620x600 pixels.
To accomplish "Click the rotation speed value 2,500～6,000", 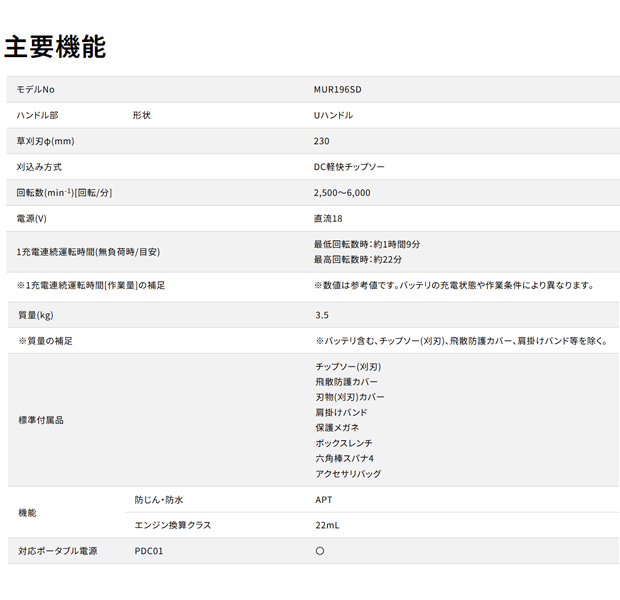I will tap(343, 192).
